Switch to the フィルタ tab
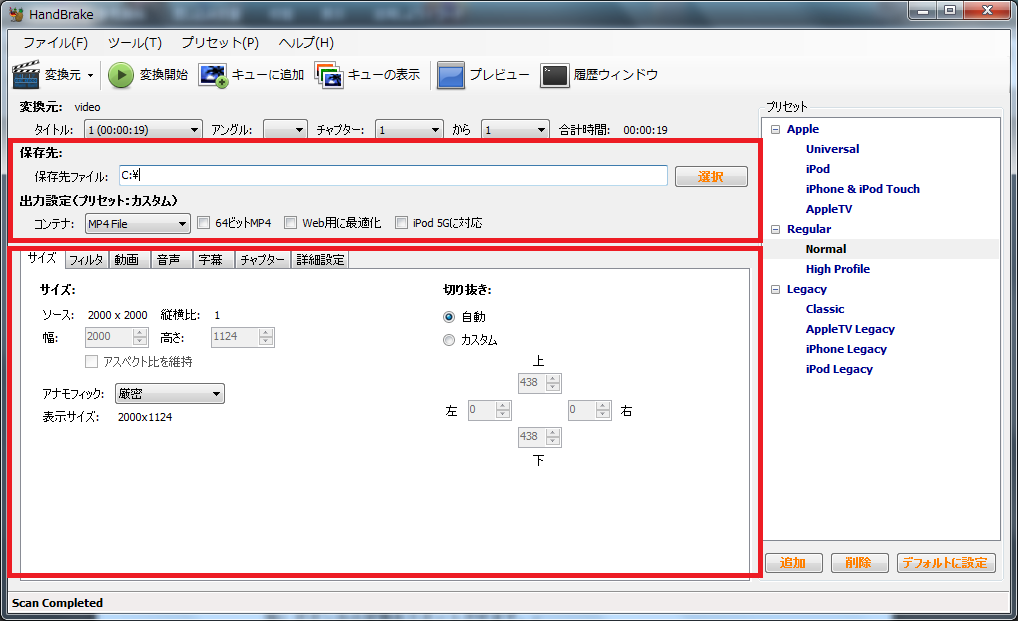Image resolution: width=1018 pixels, height=621 pixels. click(86, 260)
